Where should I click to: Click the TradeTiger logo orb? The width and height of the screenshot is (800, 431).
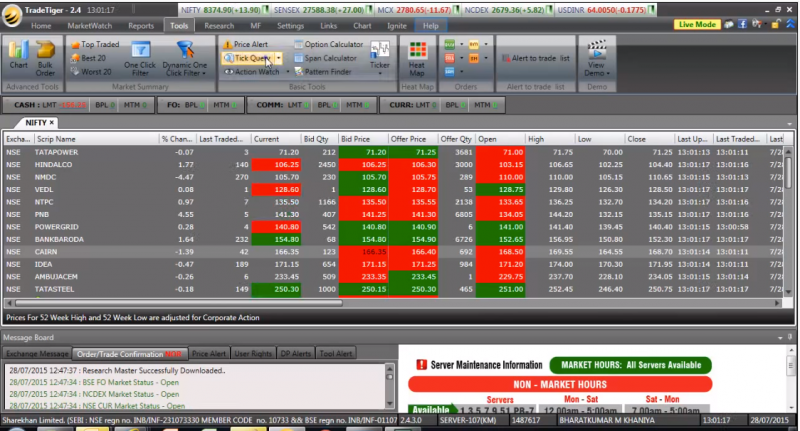point(12,16)
